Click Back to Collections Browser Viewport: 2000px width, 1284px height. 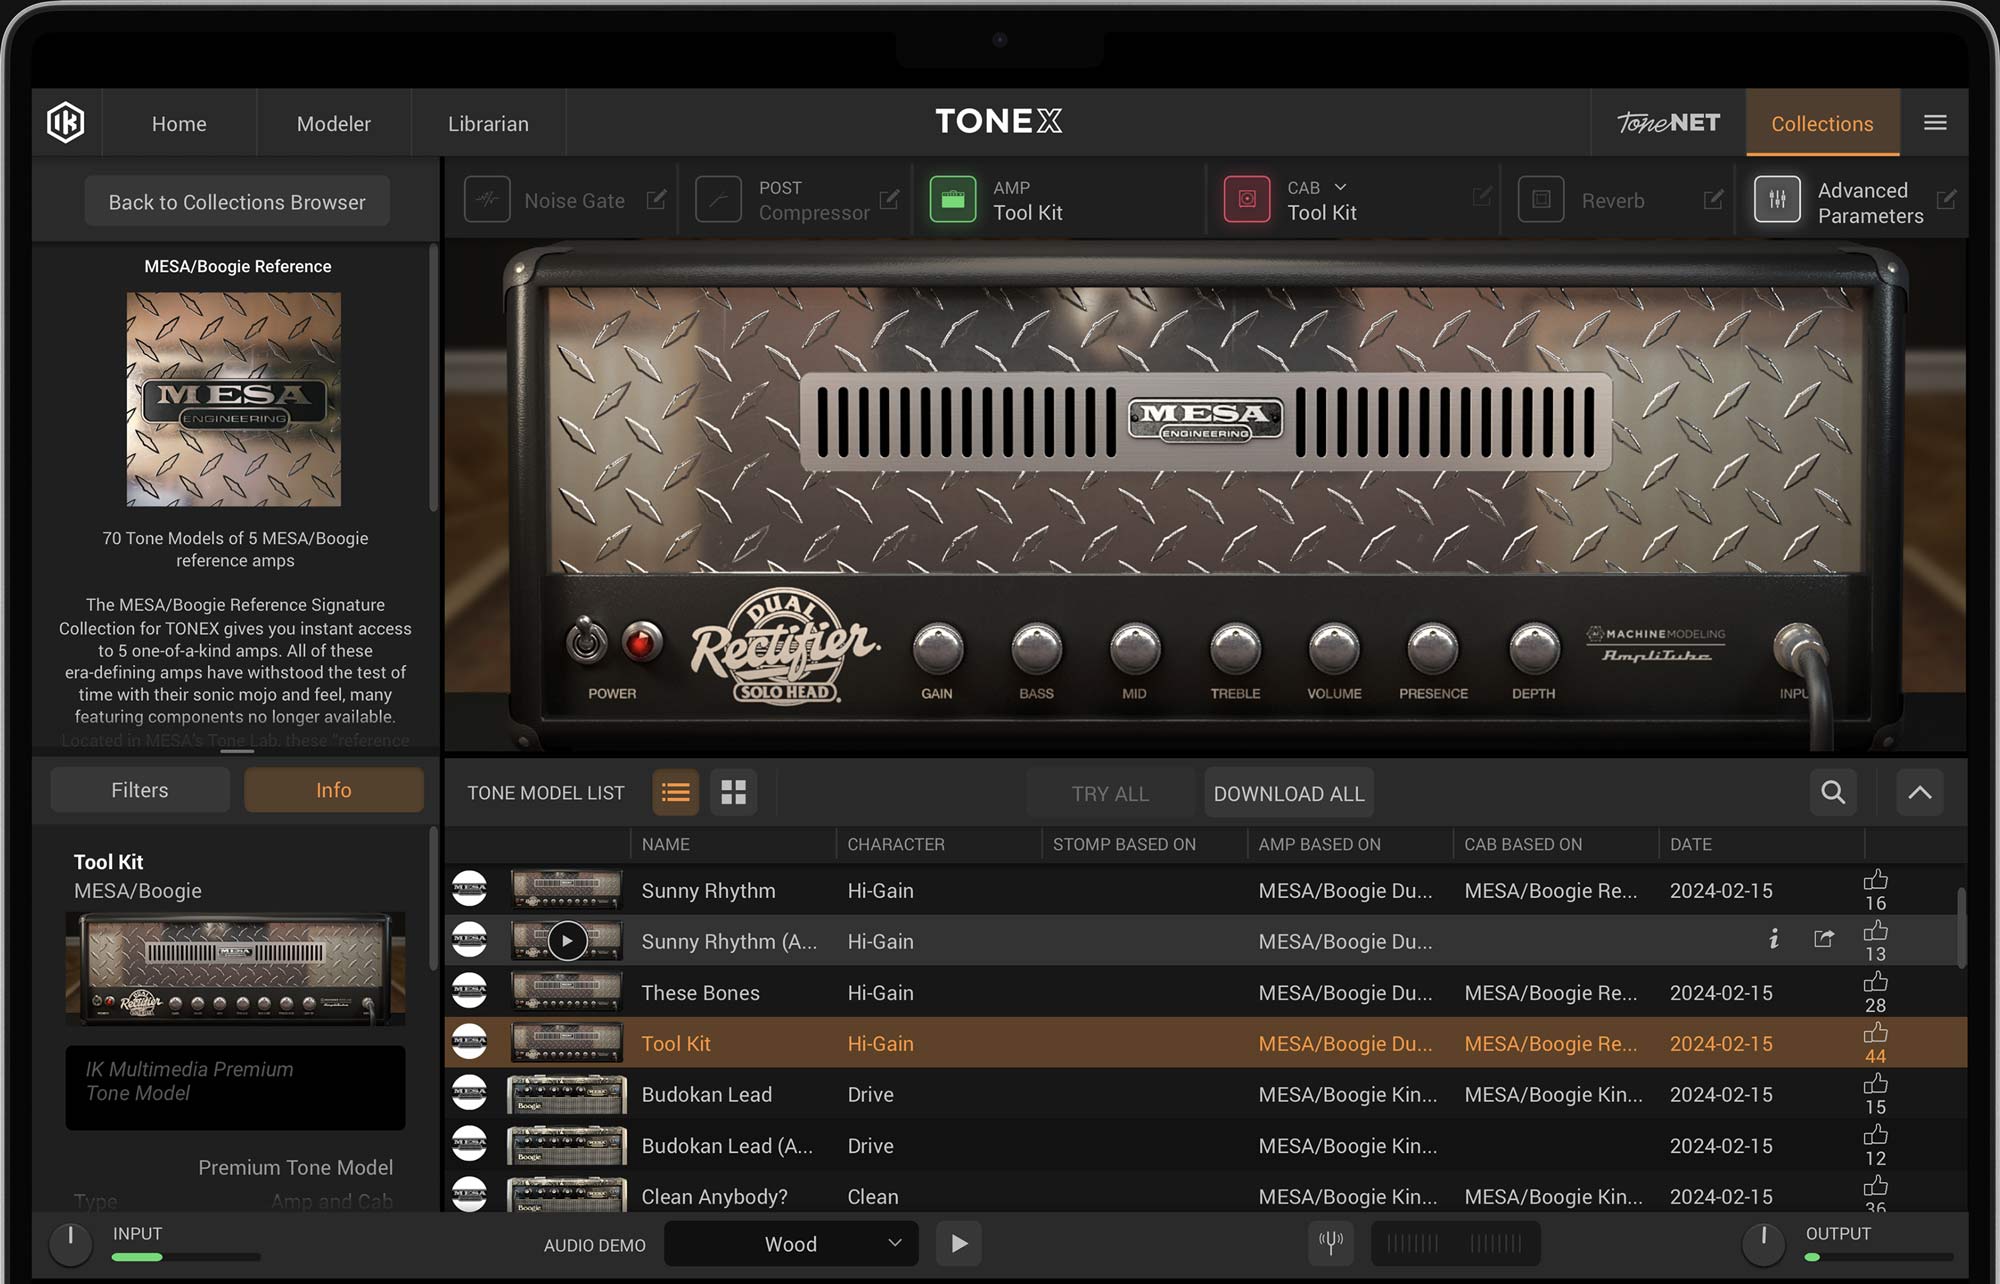[x=236, y=201]
